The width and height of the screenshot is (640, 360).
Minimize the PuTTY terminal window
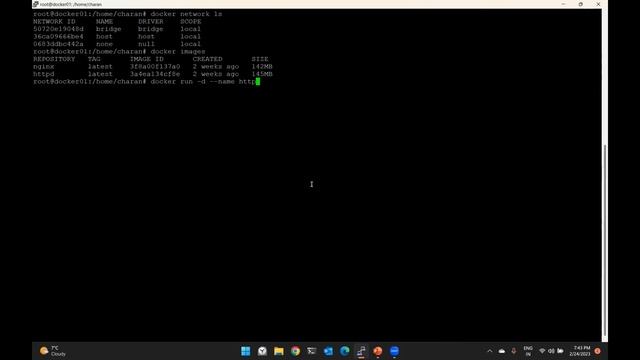(563, 4)
